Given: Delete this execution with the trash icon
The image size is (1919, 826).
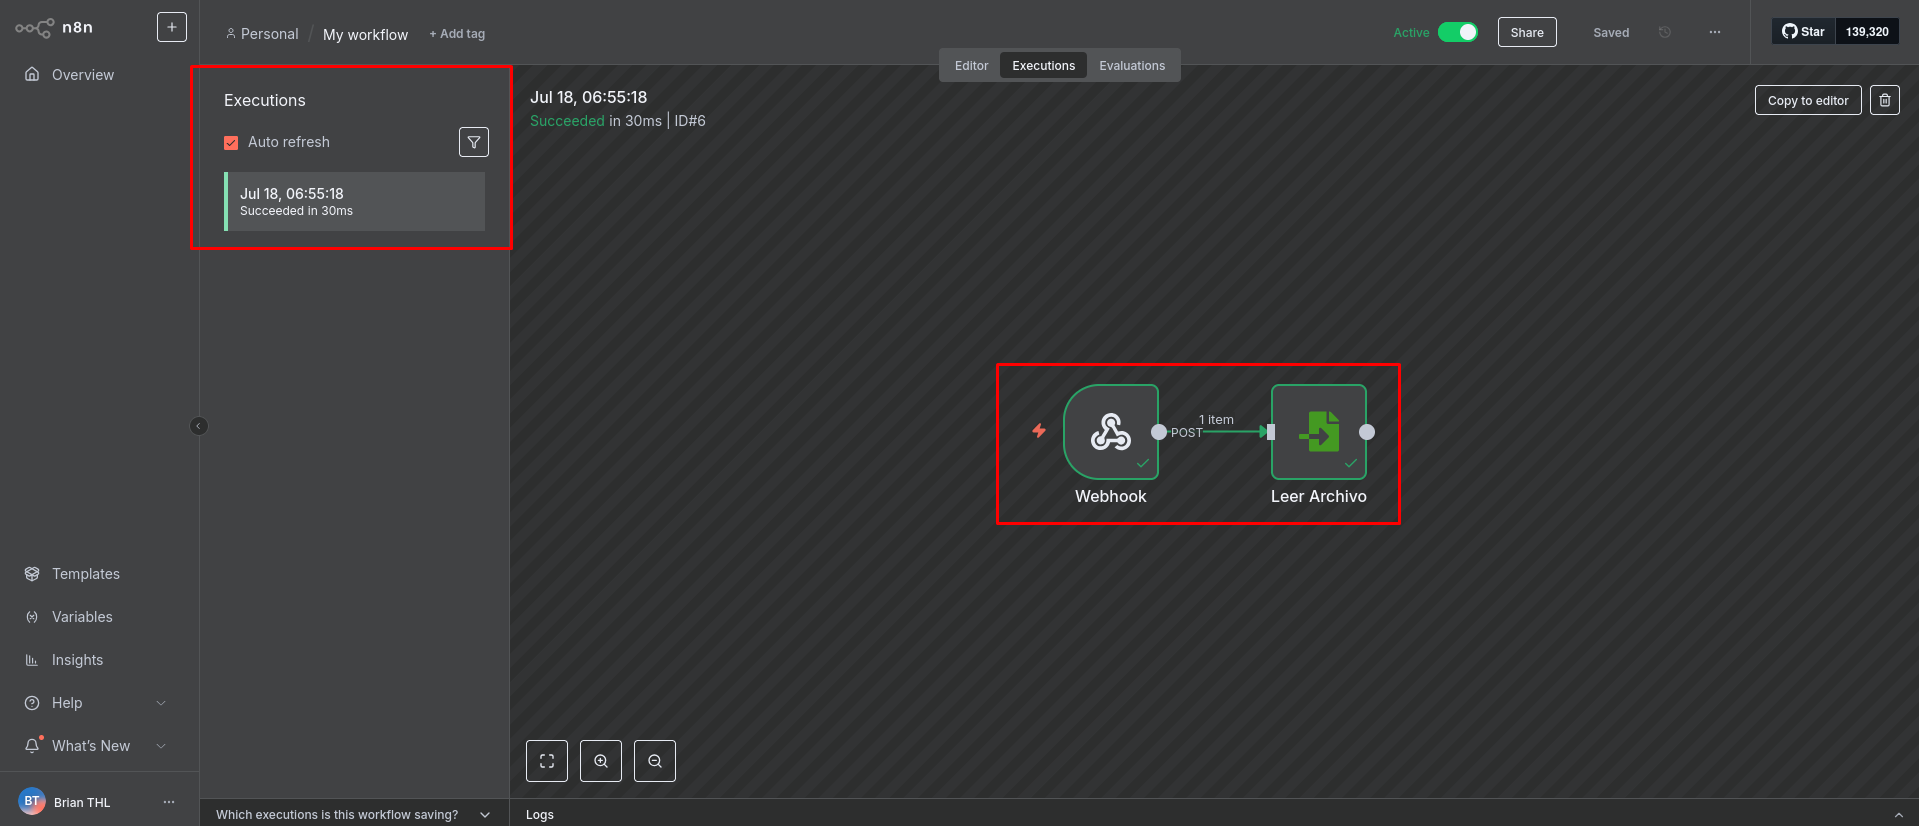Looking at the screenshot, I should tap(1884, 100).
